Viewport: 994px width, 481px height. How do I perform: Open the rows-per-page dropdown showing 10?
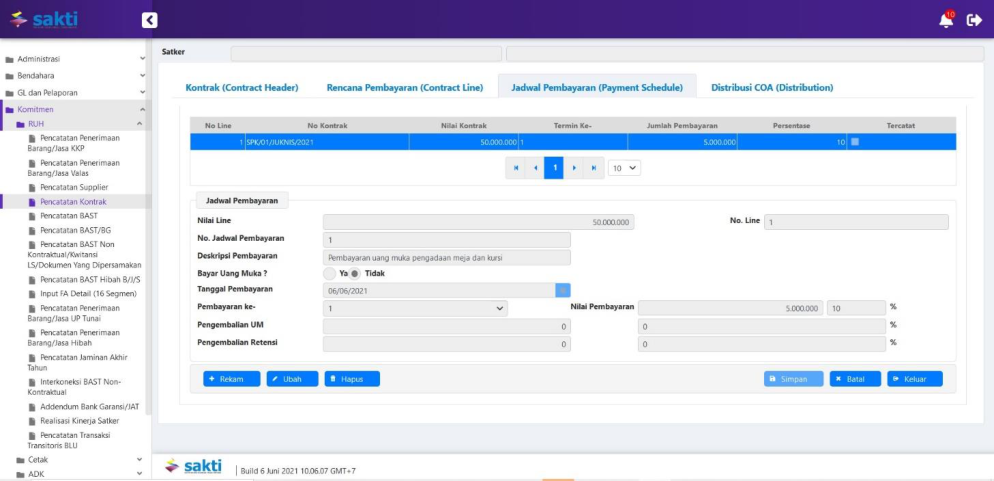624,168
